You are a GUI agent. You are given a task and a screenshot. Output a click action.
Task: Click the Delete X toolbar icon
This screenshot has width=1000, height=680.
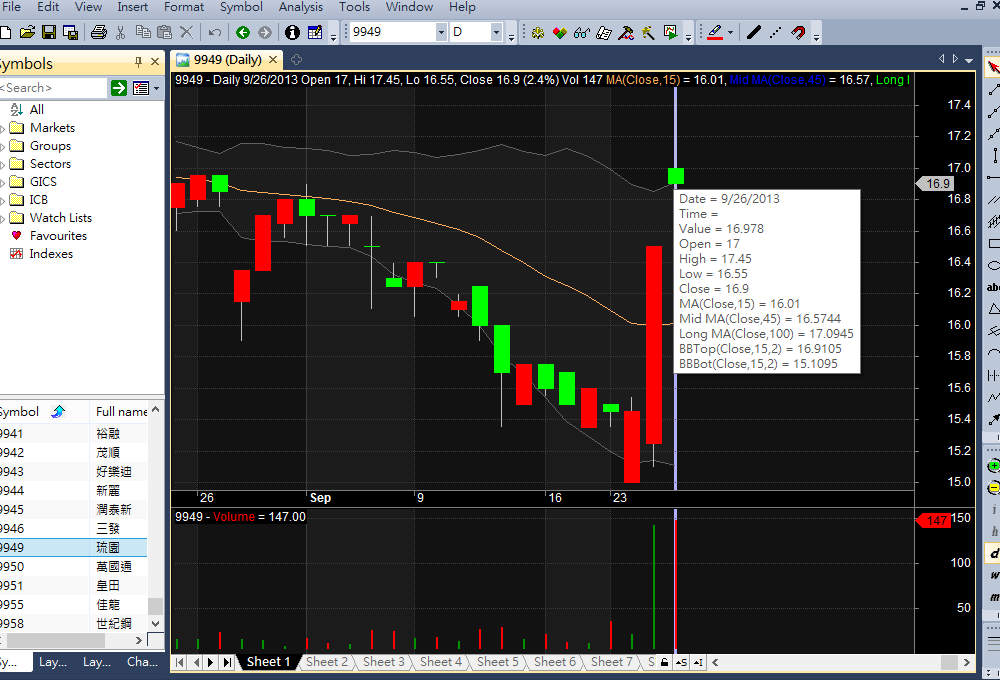click(x=186, y=33)
